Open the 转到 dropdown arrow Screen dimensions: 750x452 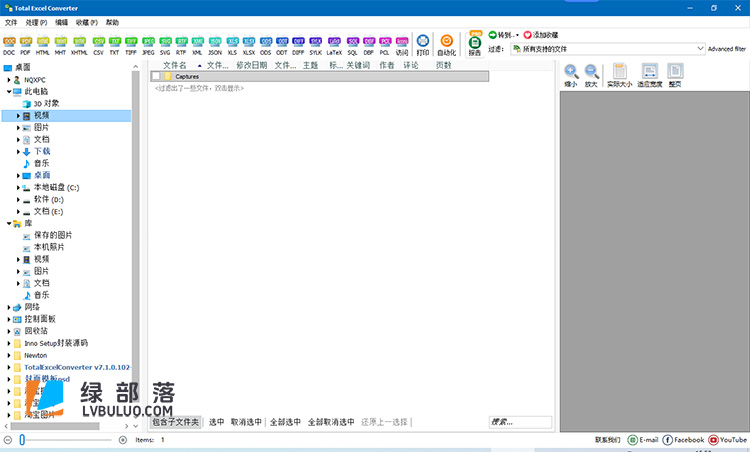pos(517,35)
